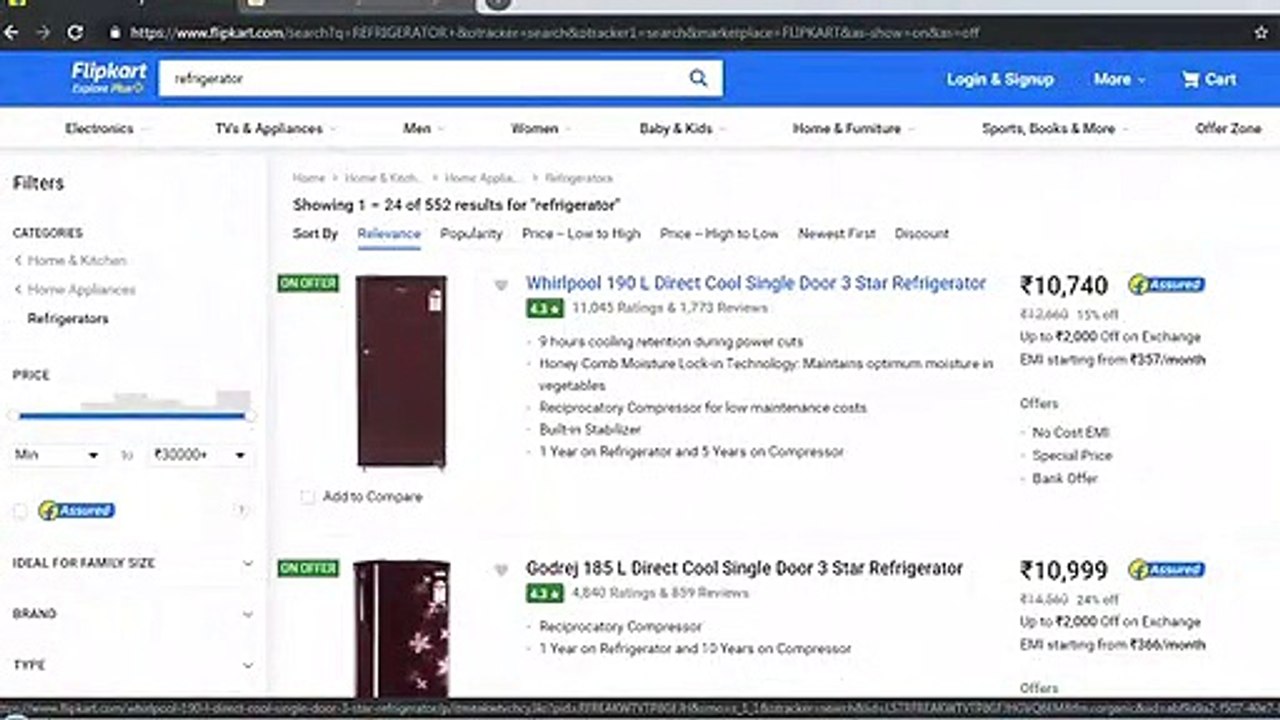Go to Offer Zone
Viewport: 1280px width, 720px height.
pyautogui.click(x=1228, y=128)
